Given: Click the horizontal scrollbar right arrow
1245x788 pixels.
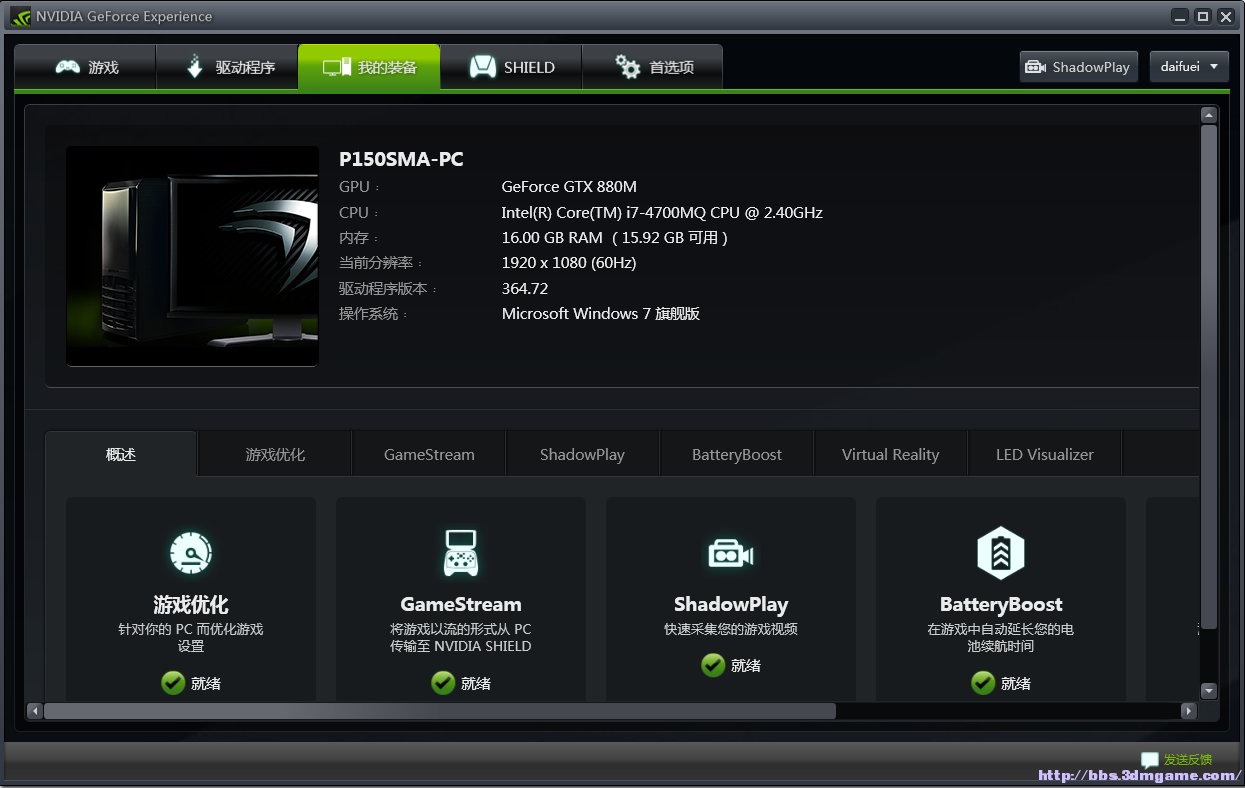Looking at the screenshot, I should pyautogui.click(x=1189, y=711).
